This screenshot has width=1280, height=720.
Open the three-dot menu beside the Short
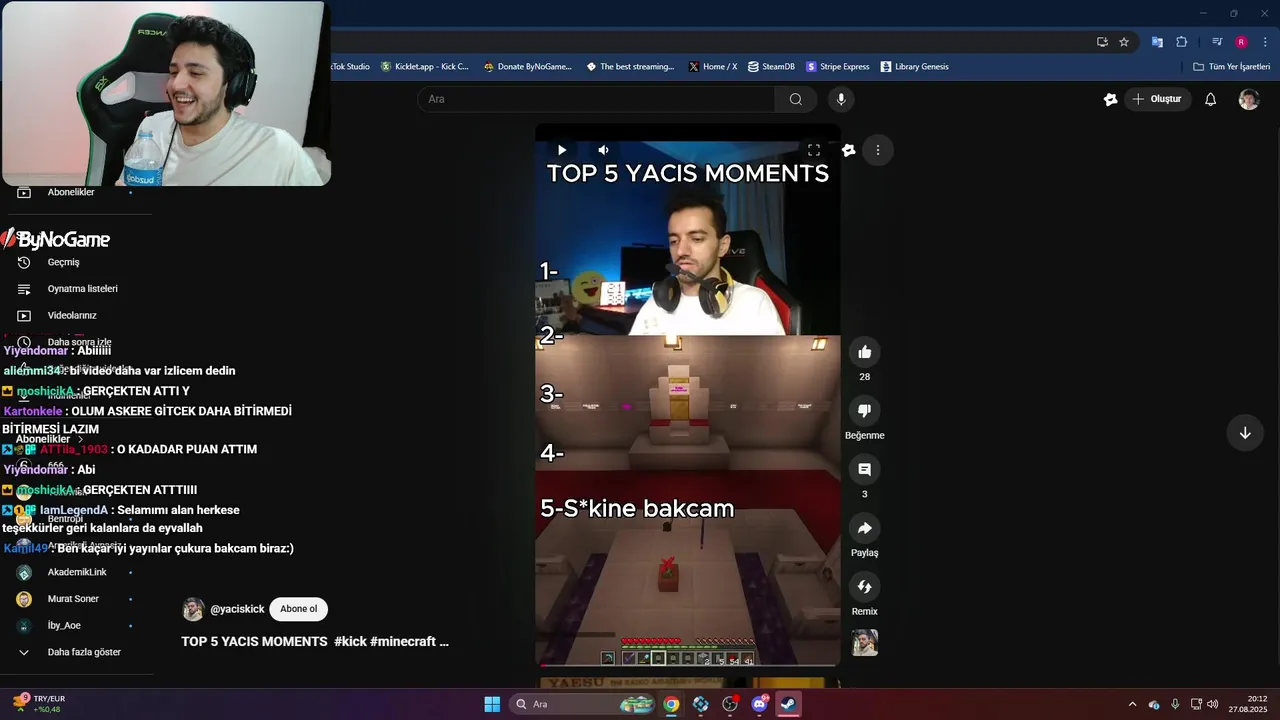click(878, 150)
